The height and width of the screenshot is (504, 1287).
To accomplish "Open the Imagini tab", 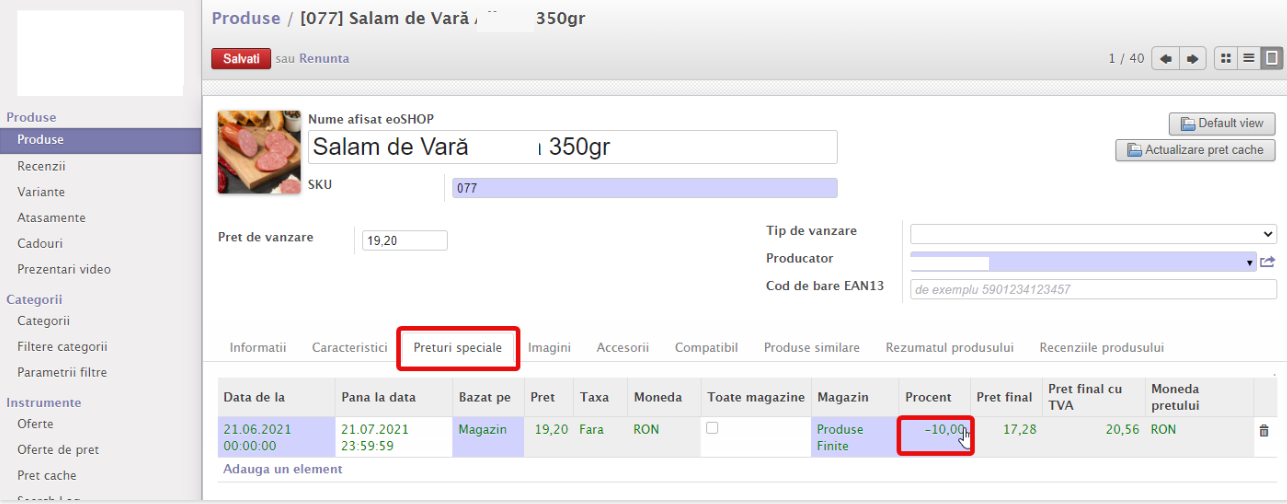I will pyautogui.click(x=549, y=348).
